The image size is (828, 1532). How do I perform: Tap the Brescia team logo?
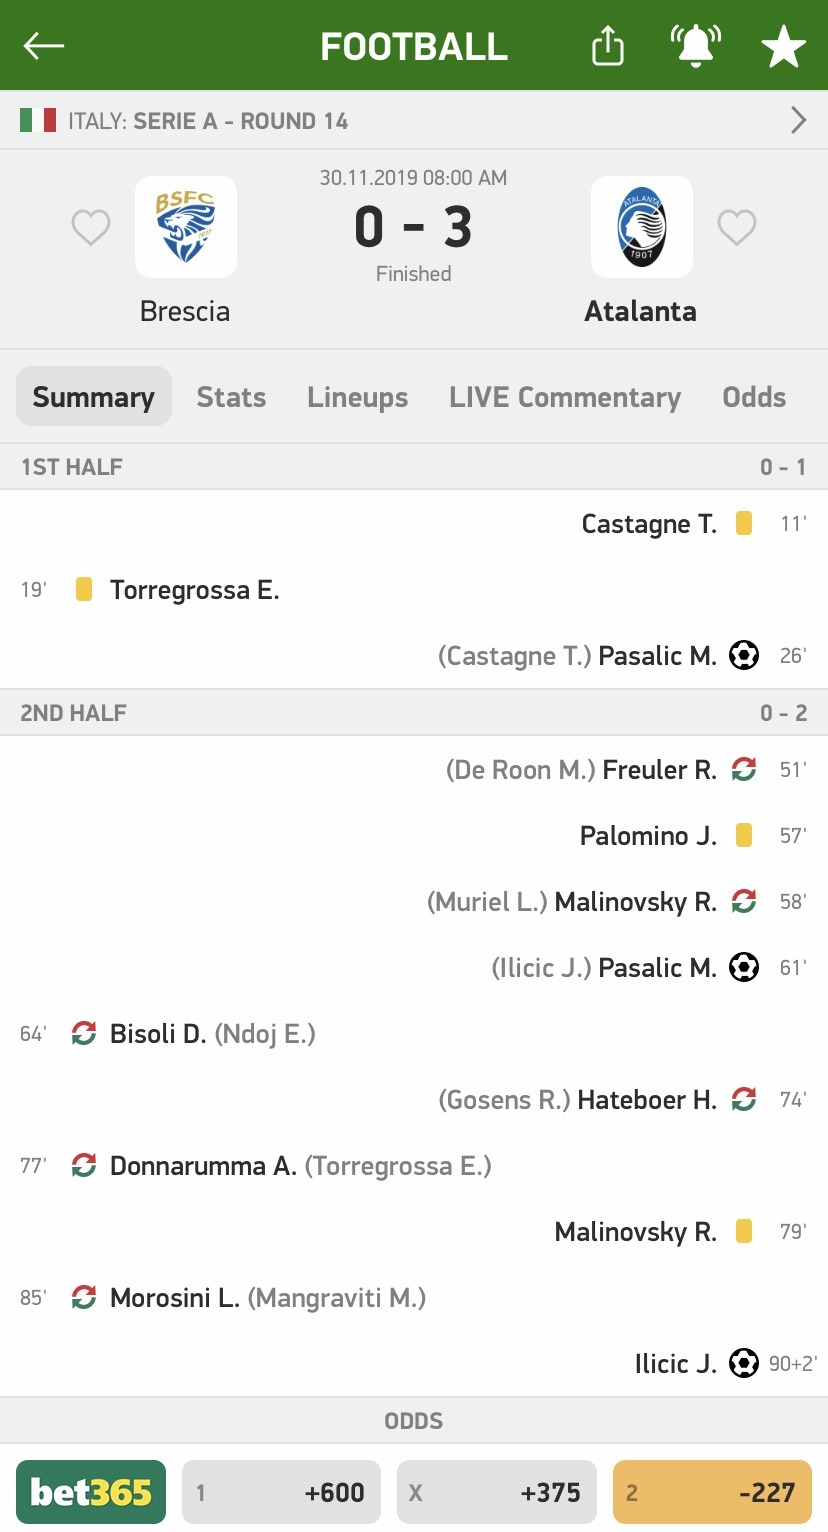point(186,227)
